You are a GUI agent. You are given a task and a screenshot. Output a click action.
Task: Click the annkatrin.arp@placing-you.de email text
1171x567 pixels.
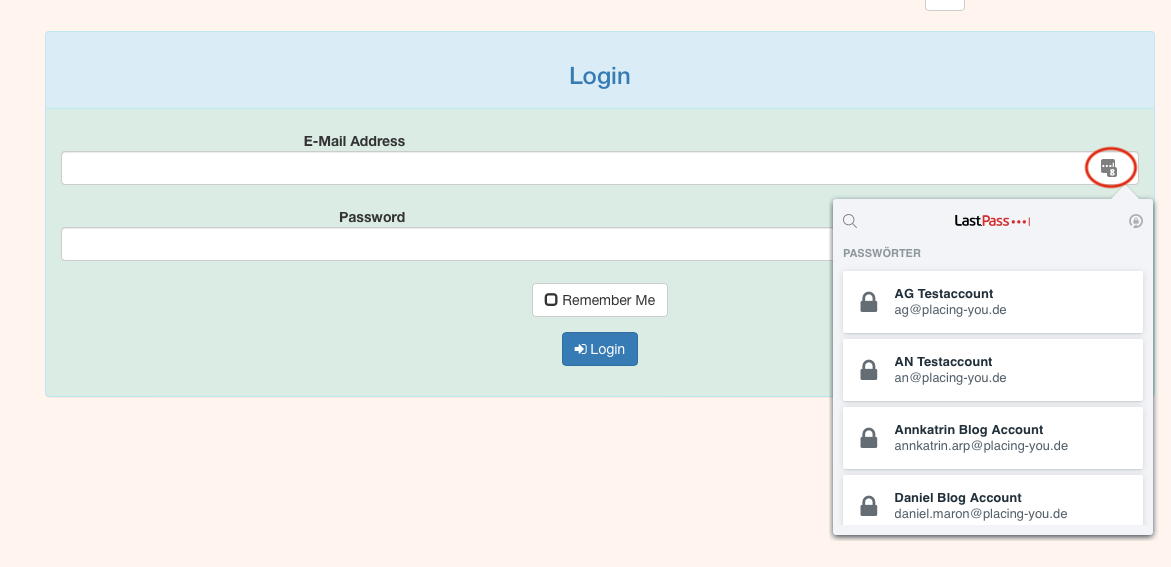[x=980, y=446]
